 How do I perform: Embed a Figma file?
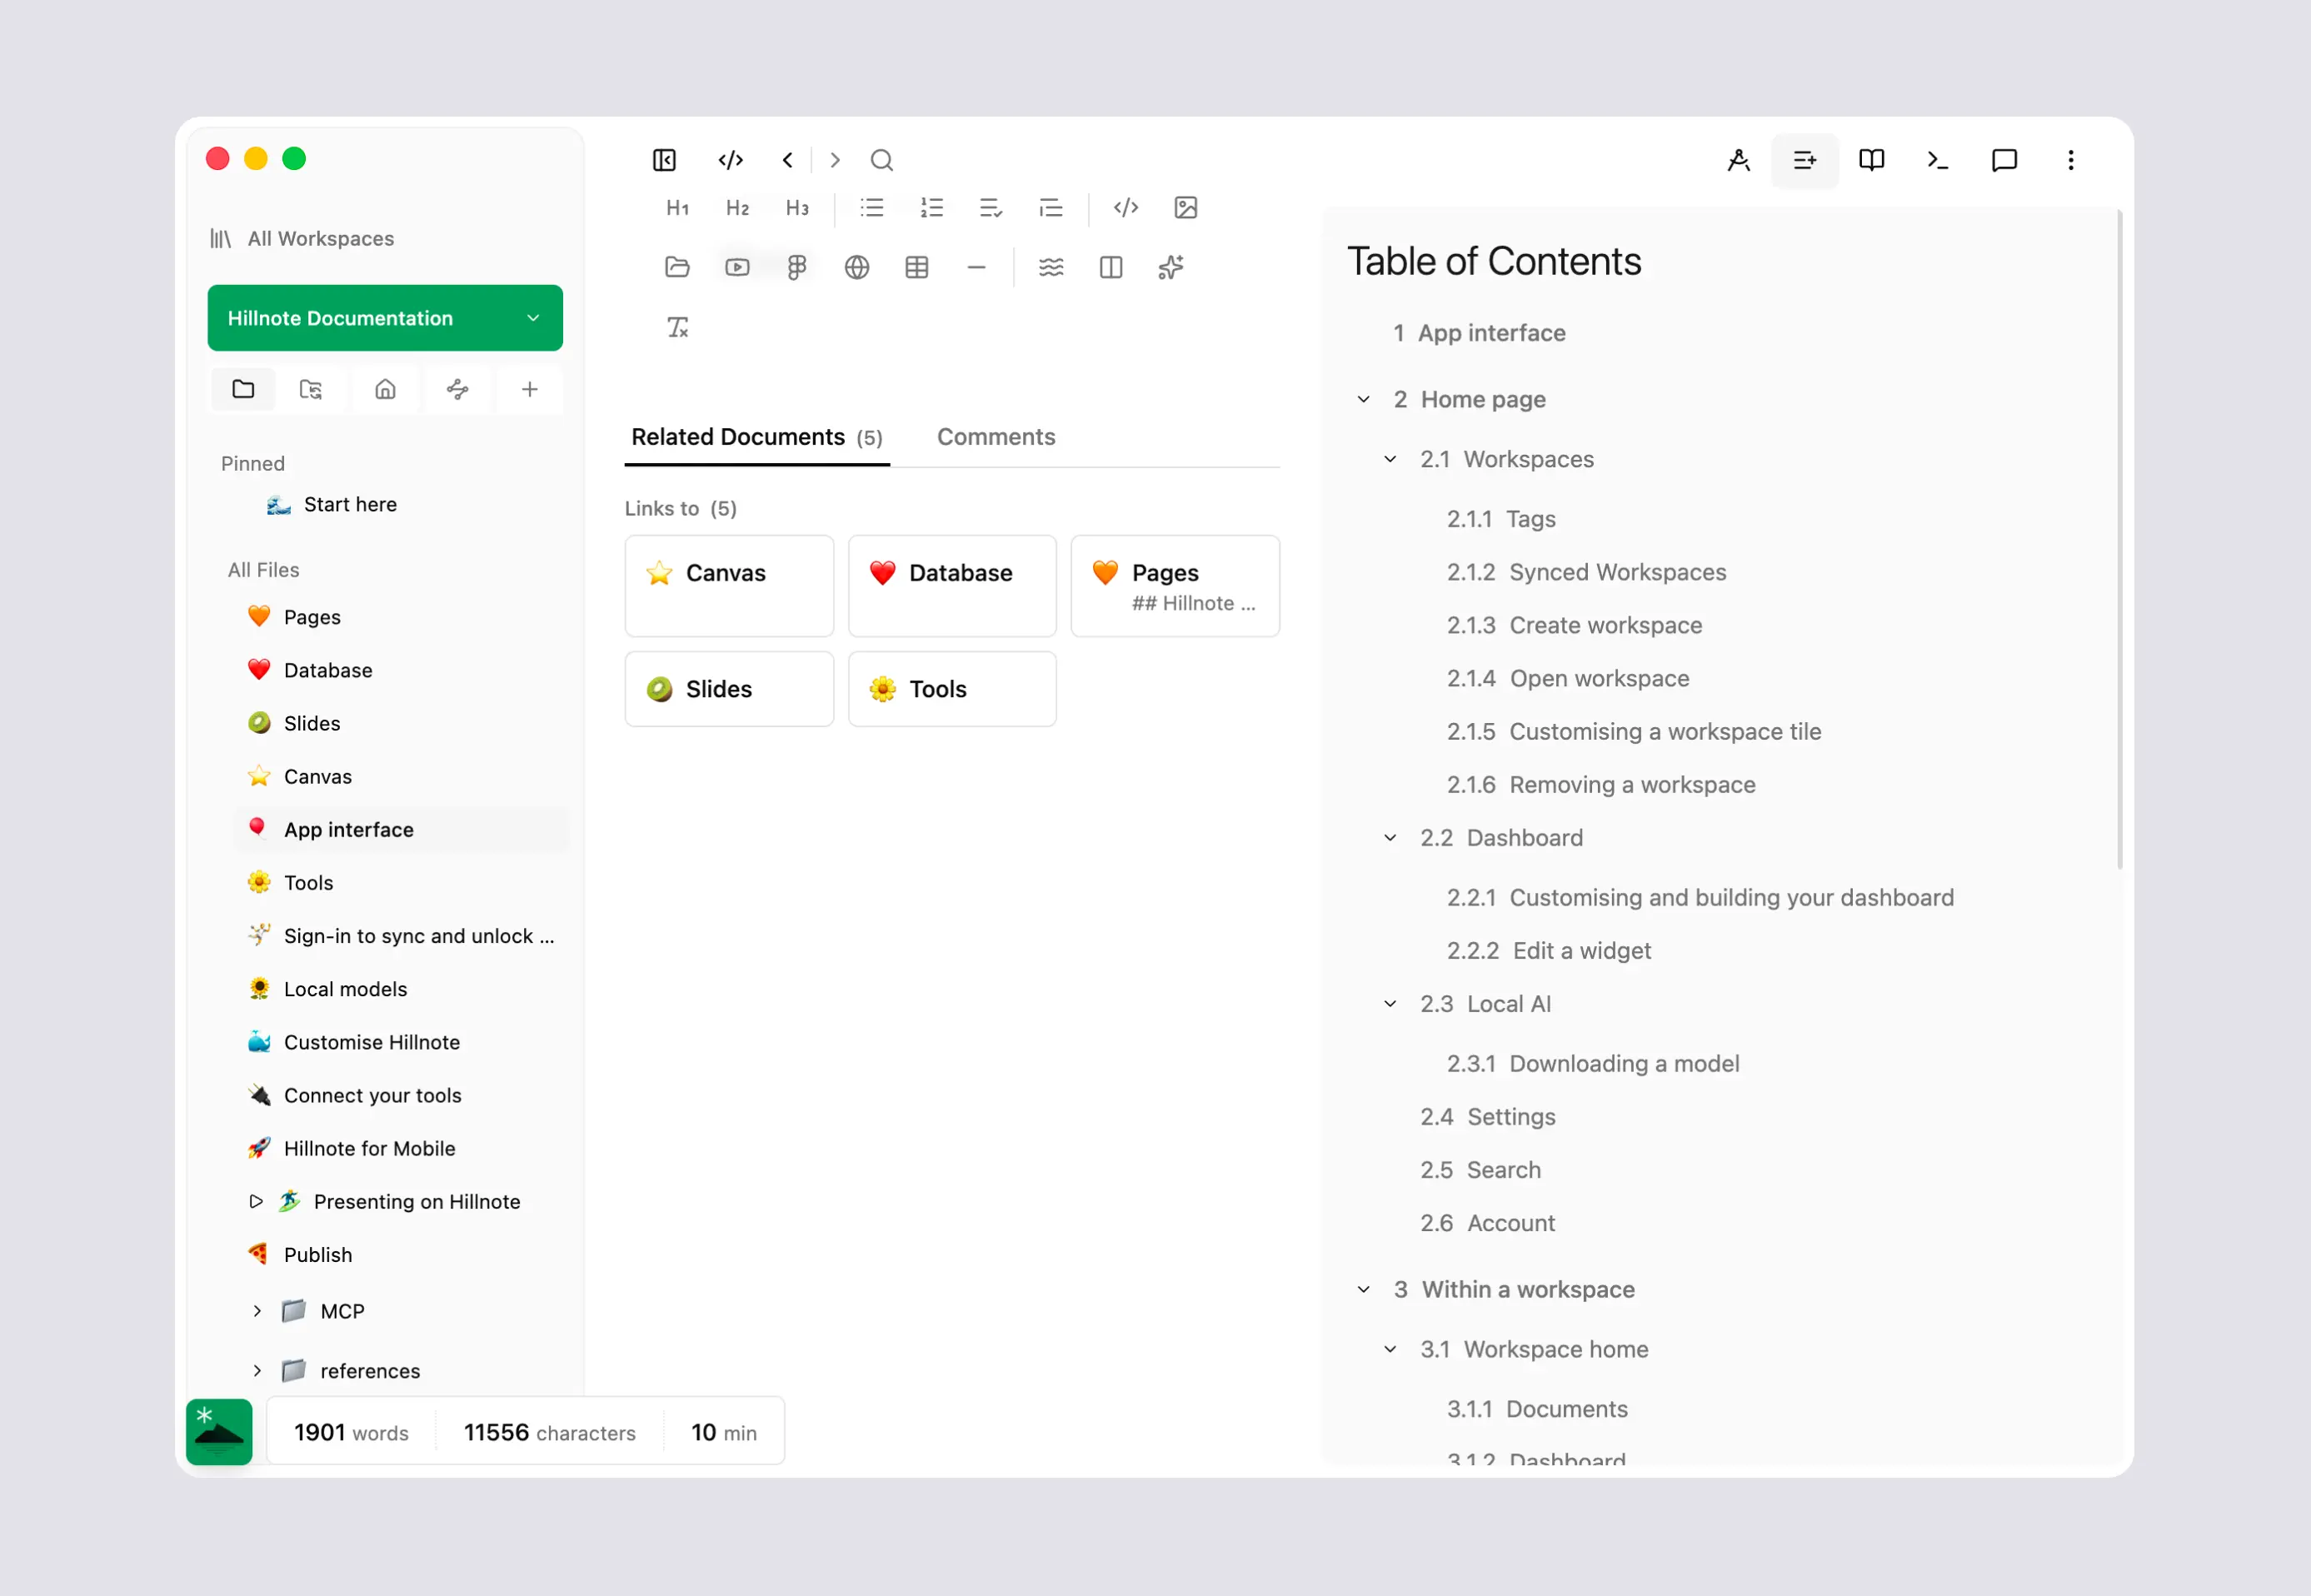pyautogui.click(x=797, y=267)
